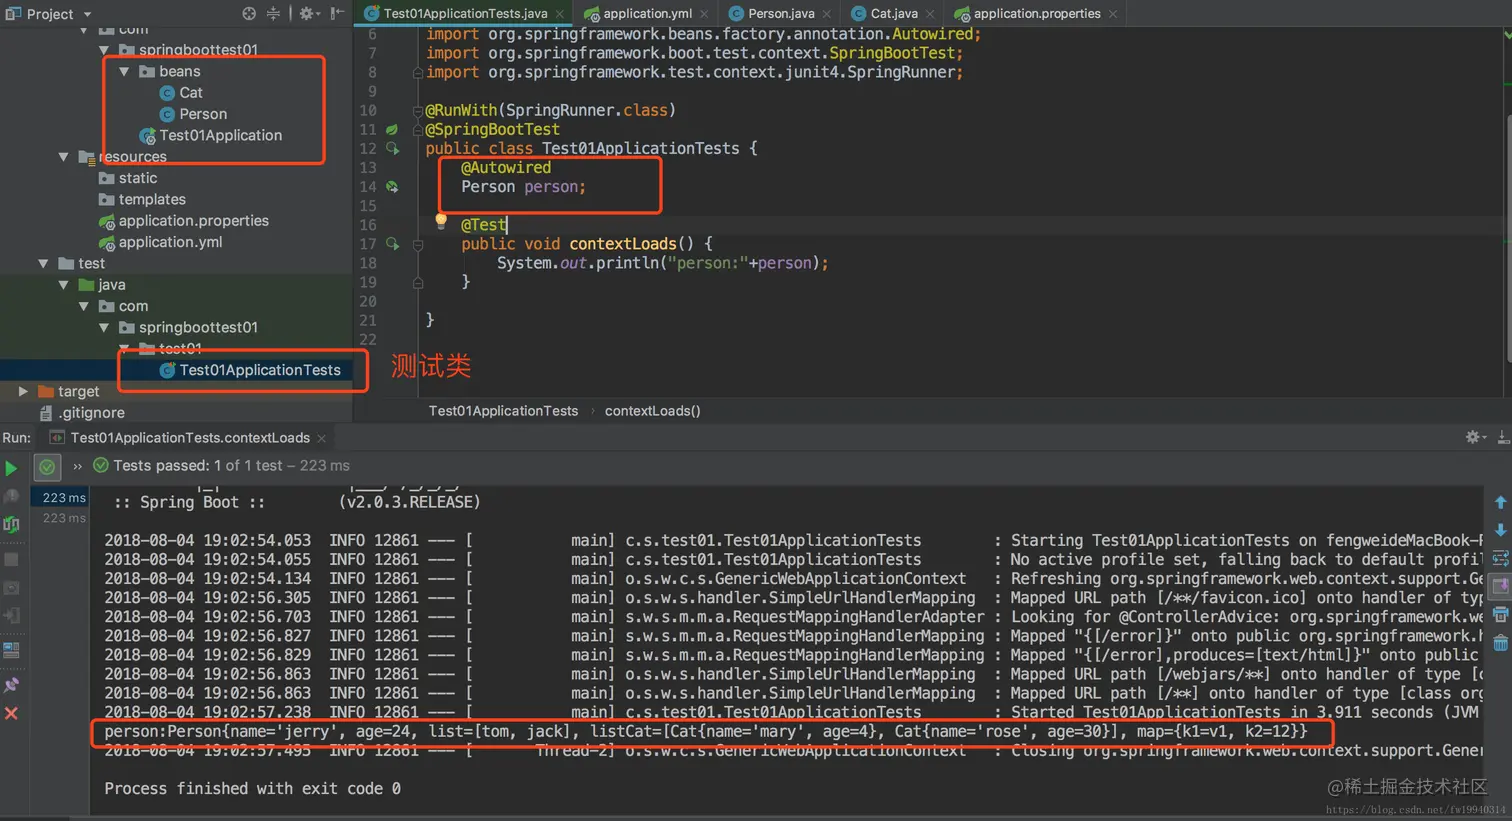The height and width of the screenshot is (821, 1512).
Task: Click the Collapse All icon in Project toolbar
Action: tap(273, 13)
